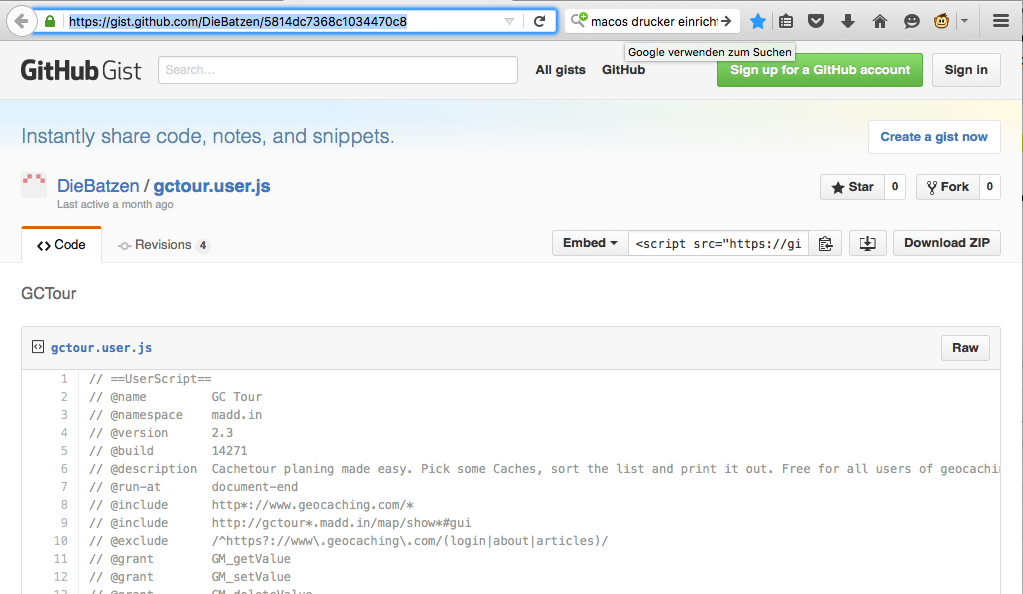The image size is (1023, 594).
Task: Click Create a gist now button
Action: (x=934, y=137)
